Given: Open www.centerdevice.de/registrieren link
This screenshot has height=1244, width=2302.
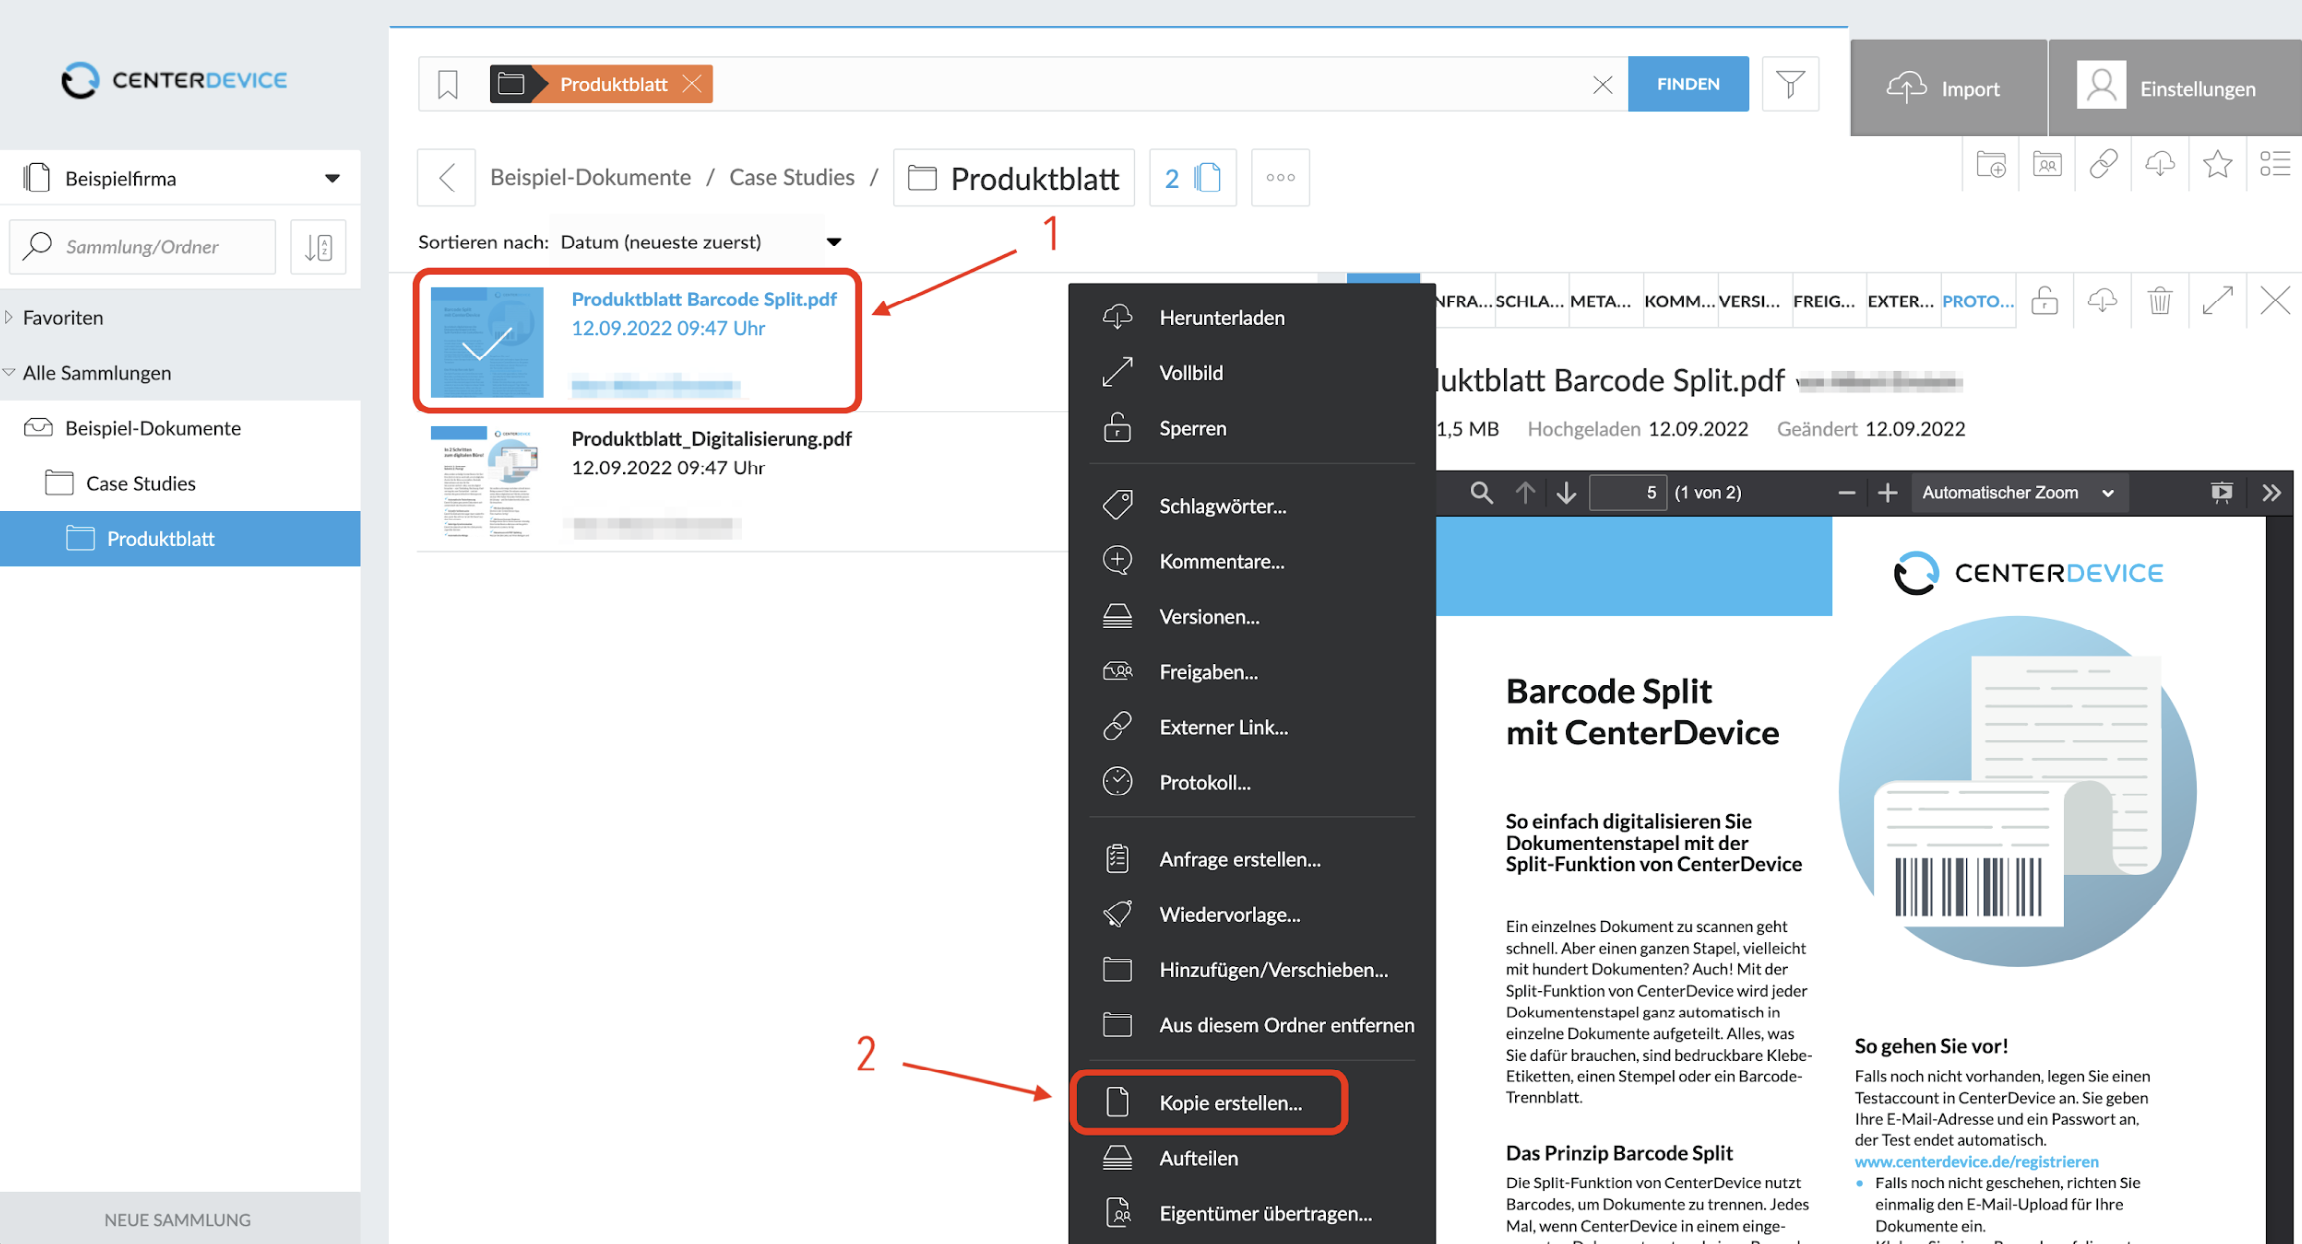Looking at the screenshot, I should pyautogui.click(x=1976, y=1161).
